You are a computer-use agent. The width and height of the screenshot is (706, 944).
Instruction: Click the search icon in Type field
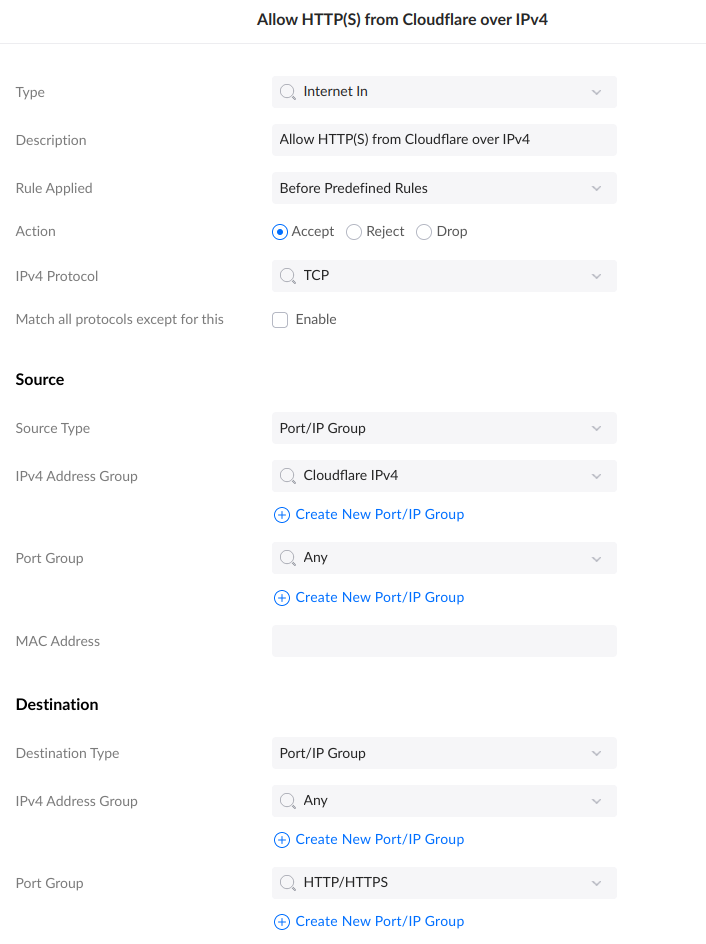287,92
